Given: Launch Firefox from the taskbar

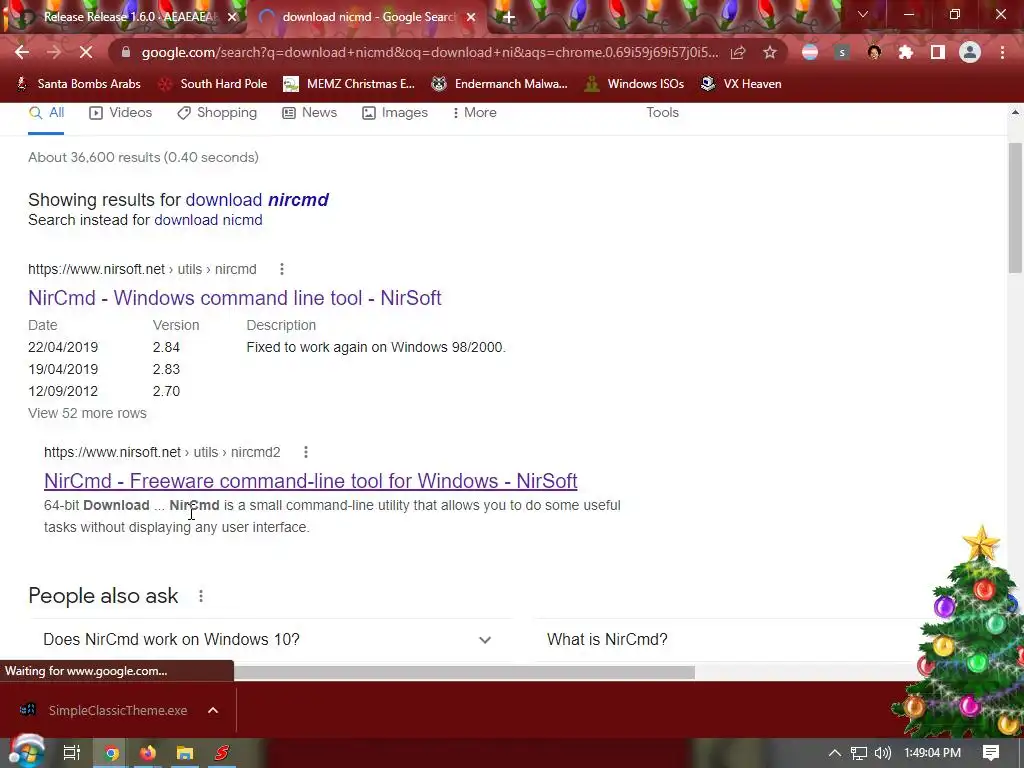Looking at the screenshot, I should [x=148, y=753].
